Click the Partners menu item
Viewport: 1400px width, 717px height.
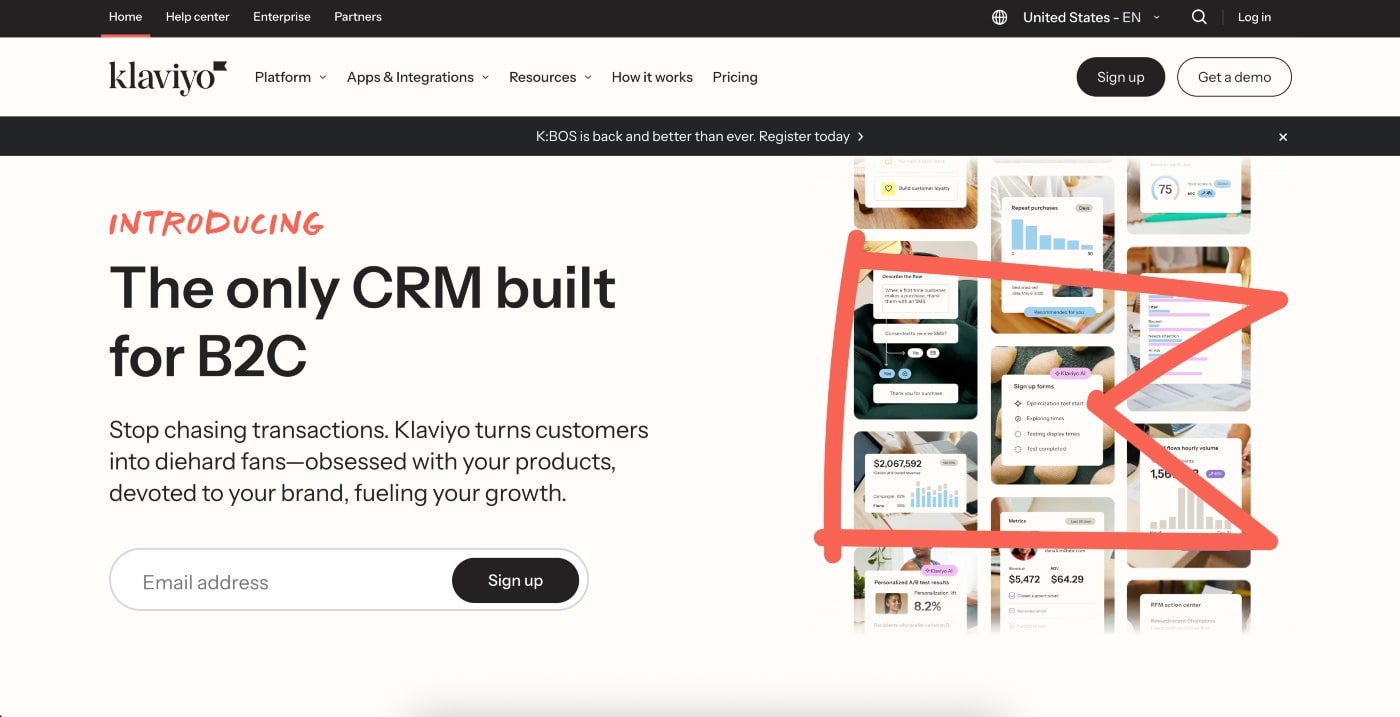point(357,17)
